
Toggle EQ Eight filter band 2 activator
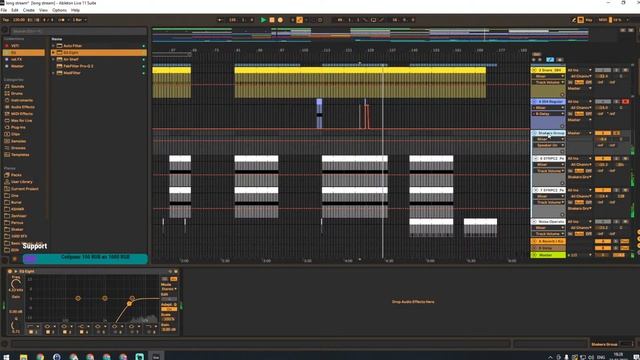point(48,332)
